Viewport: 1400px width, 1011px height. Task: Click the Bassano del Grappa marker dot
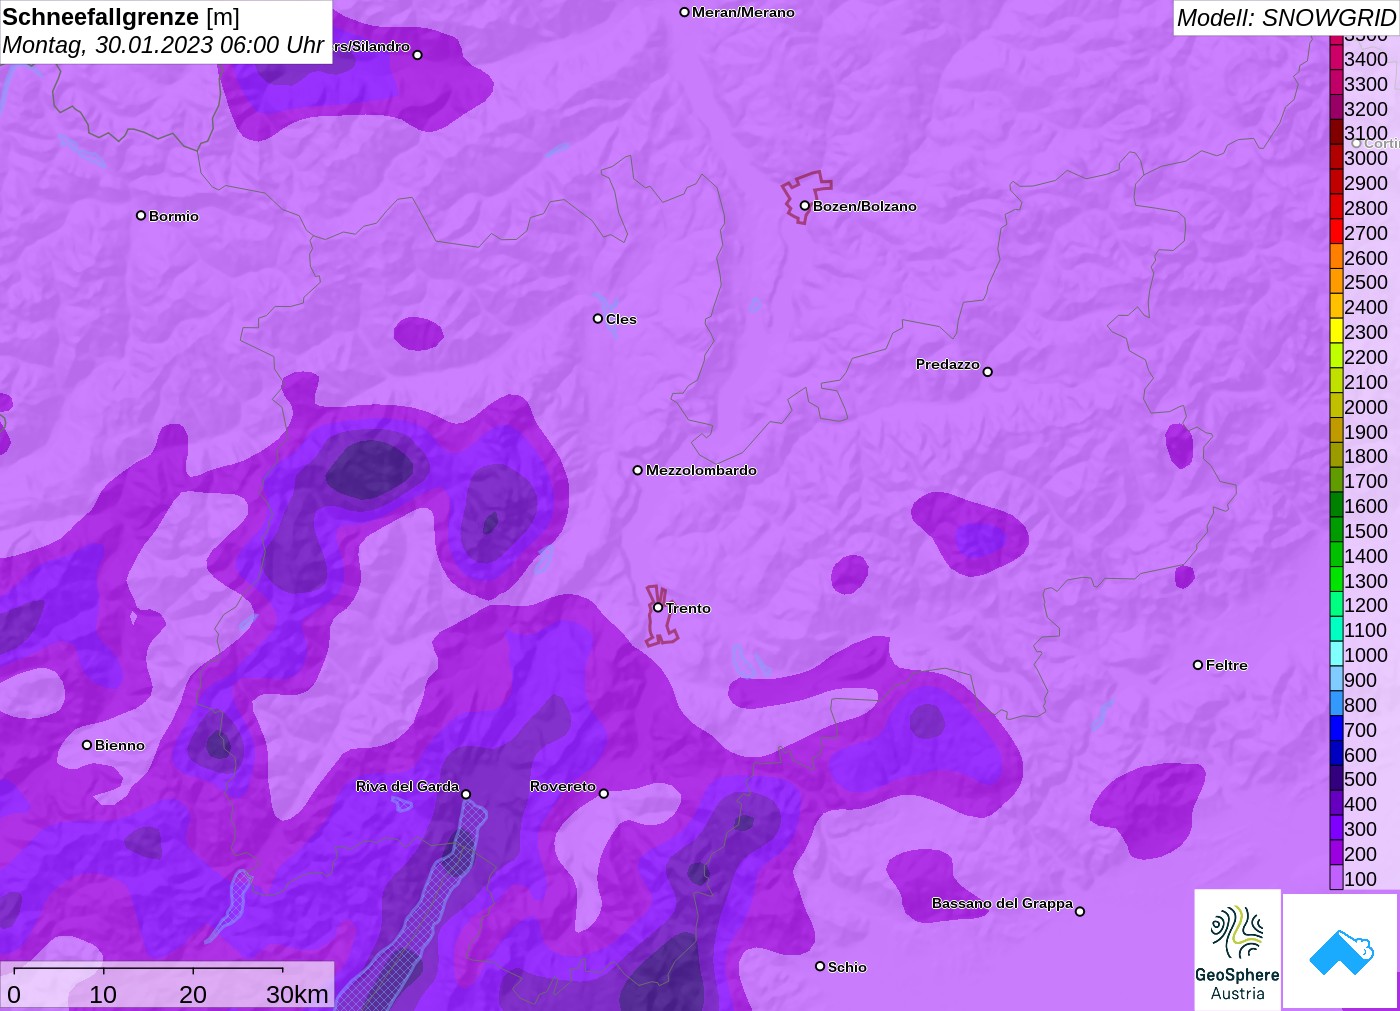click(1079, 911)
